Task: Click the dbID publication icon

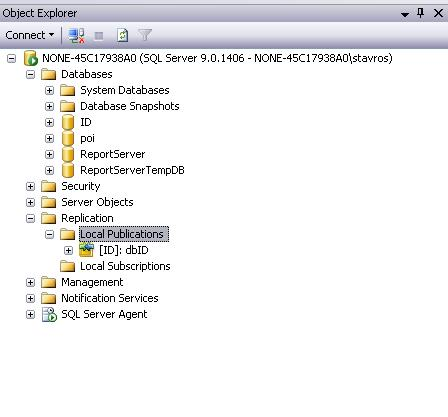Action: click(x=86, y=250)
